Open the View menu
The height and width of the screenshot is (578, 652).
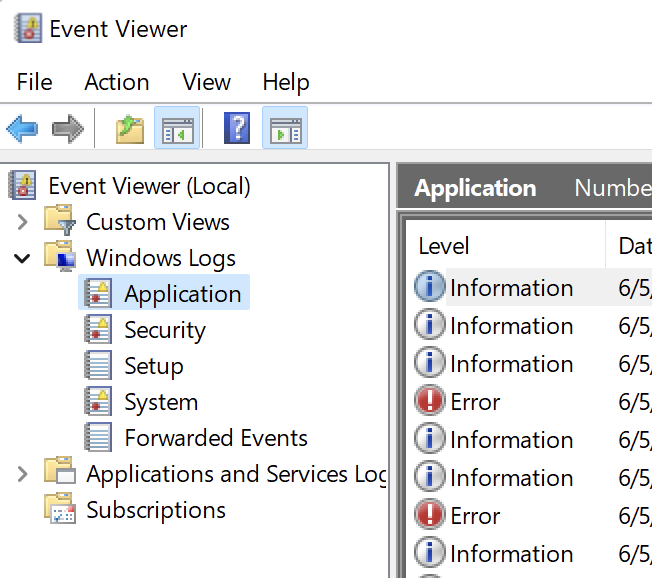click(x=207, y=82)
